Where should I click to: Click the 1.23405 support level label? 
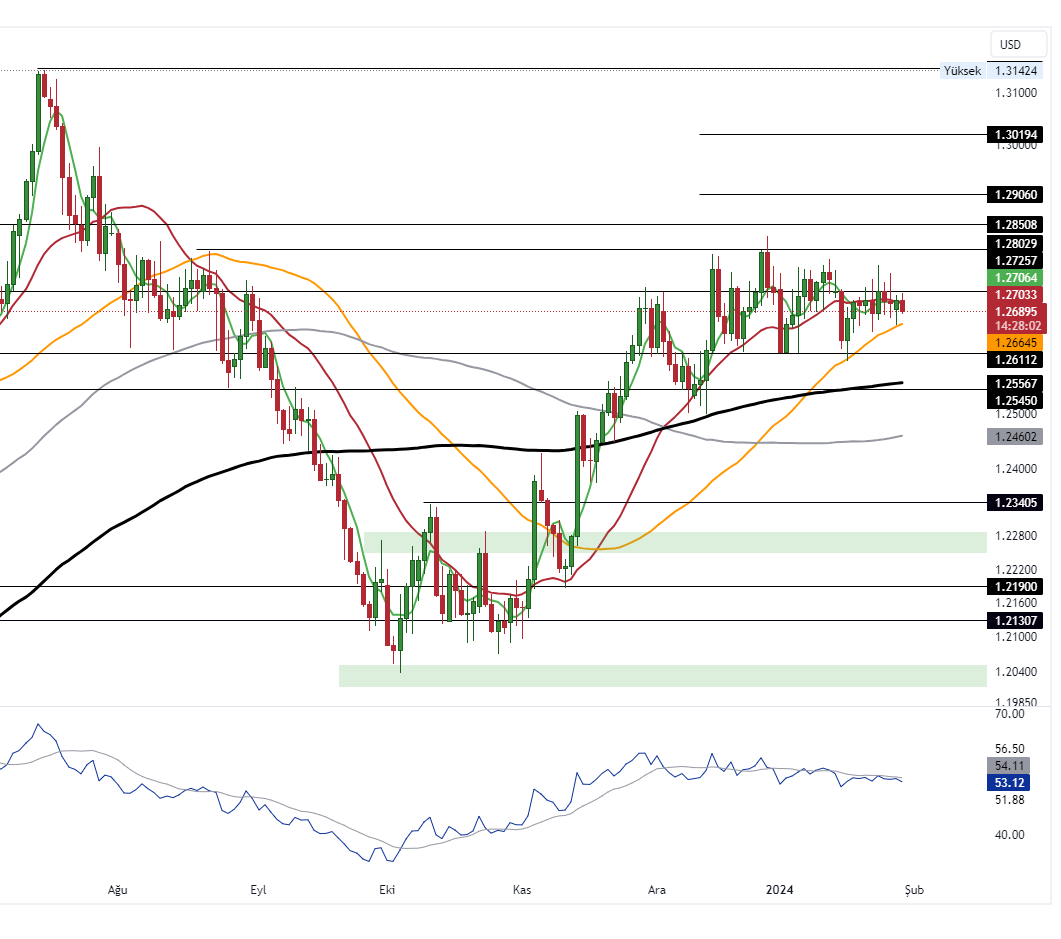1013,503
